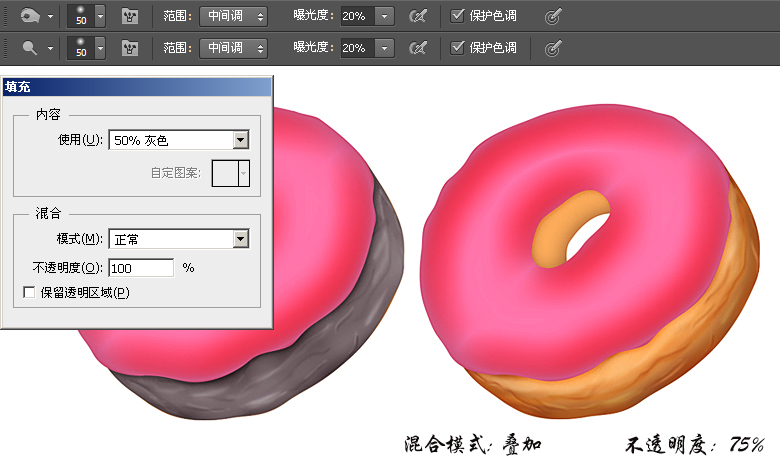
Task: Select the Burn tool icon in top options bar
Action: (30, 16)
